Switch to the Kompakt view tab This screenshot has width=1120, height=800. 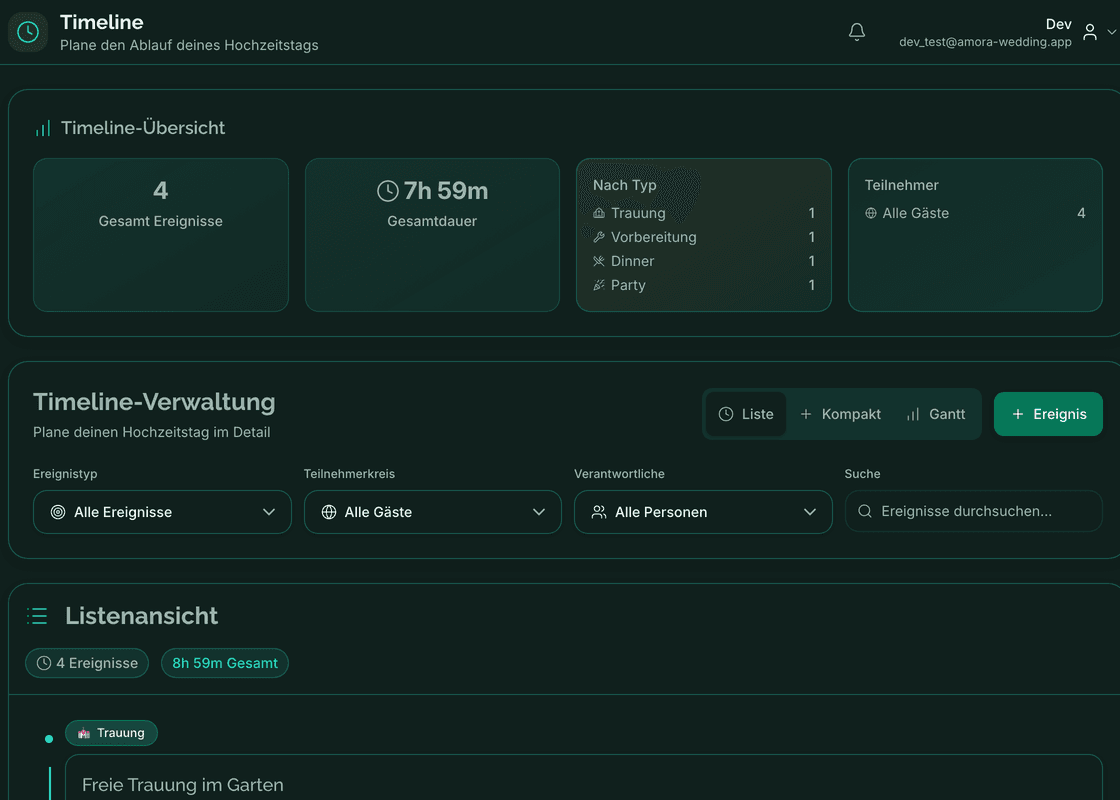[840, 414]
